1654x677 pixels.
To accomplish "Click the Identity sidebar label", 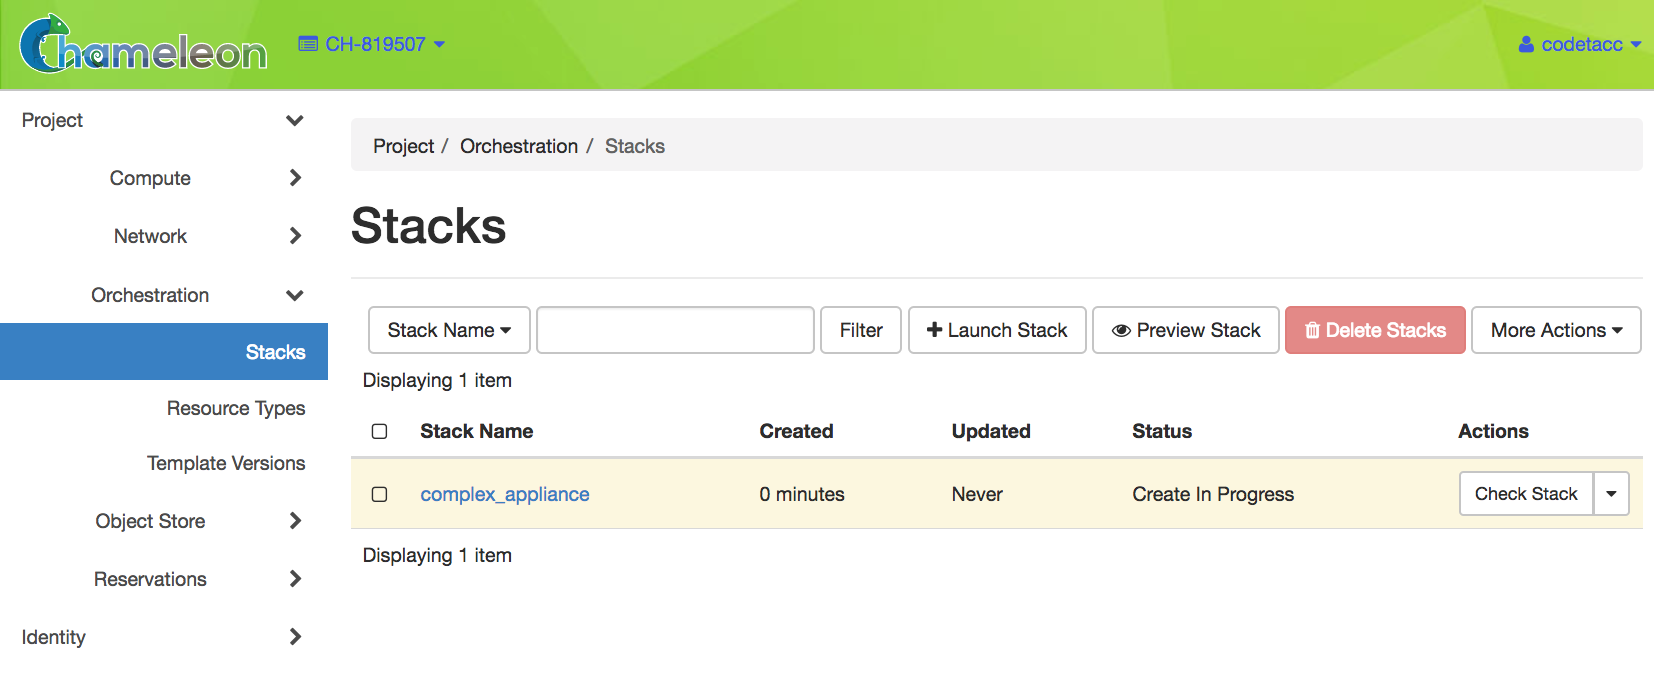I will click(54, 637).
